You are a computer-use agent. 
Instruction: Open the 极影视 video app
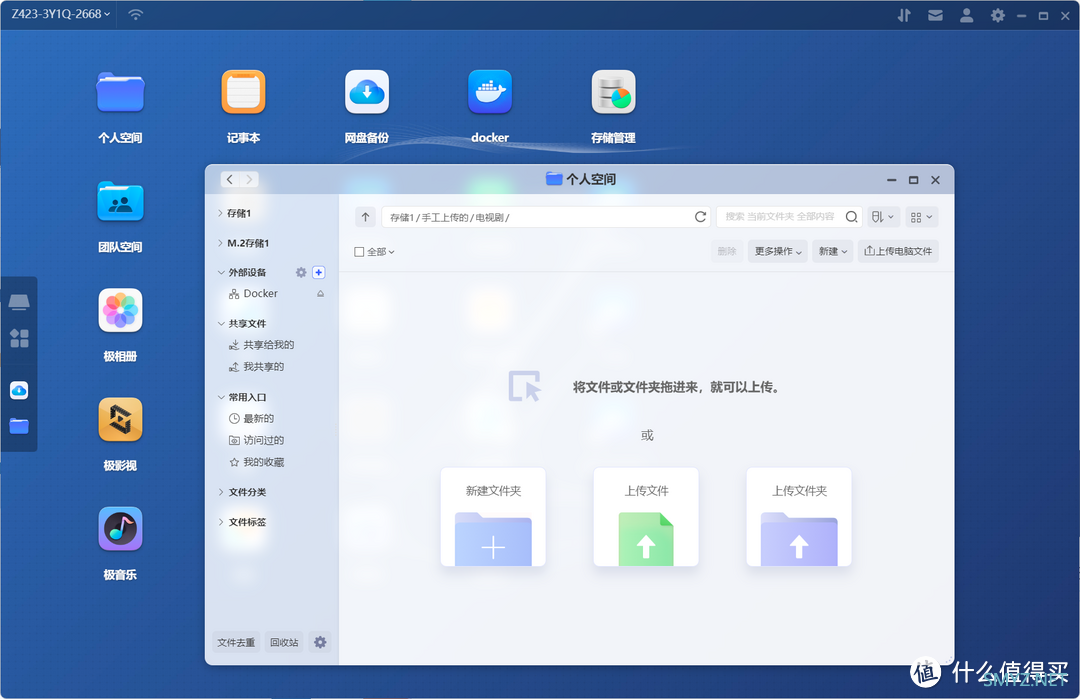(121, 420)
